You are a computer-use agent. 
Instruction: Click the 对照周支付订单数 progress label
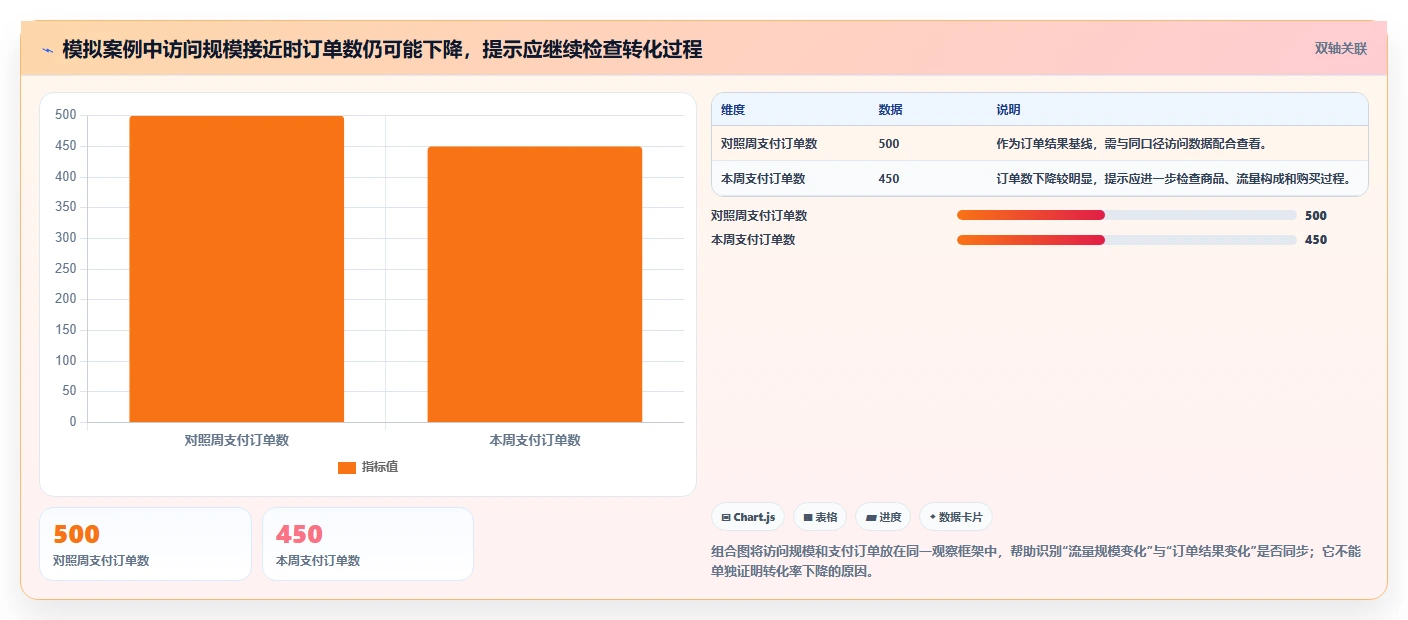click(x=759, y=215)
